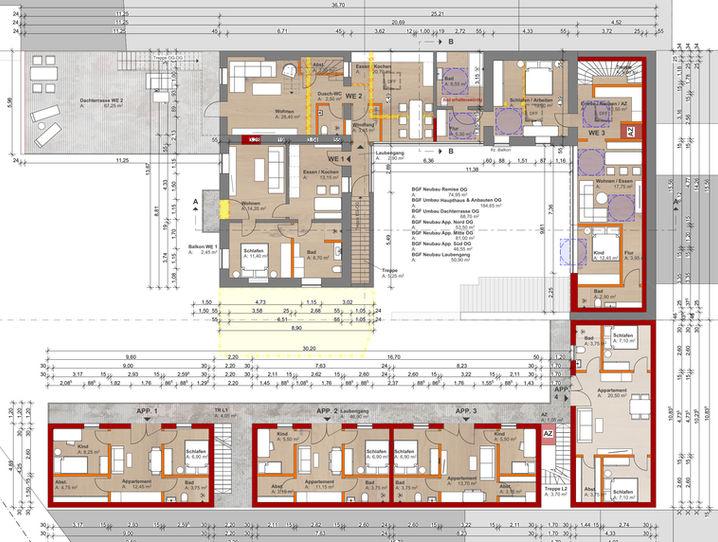Image resolution: width=718 pixels, height=542 pixels.
Task: Select 'BGF Neubau App. Mitte OG' line
Action: 442,233
